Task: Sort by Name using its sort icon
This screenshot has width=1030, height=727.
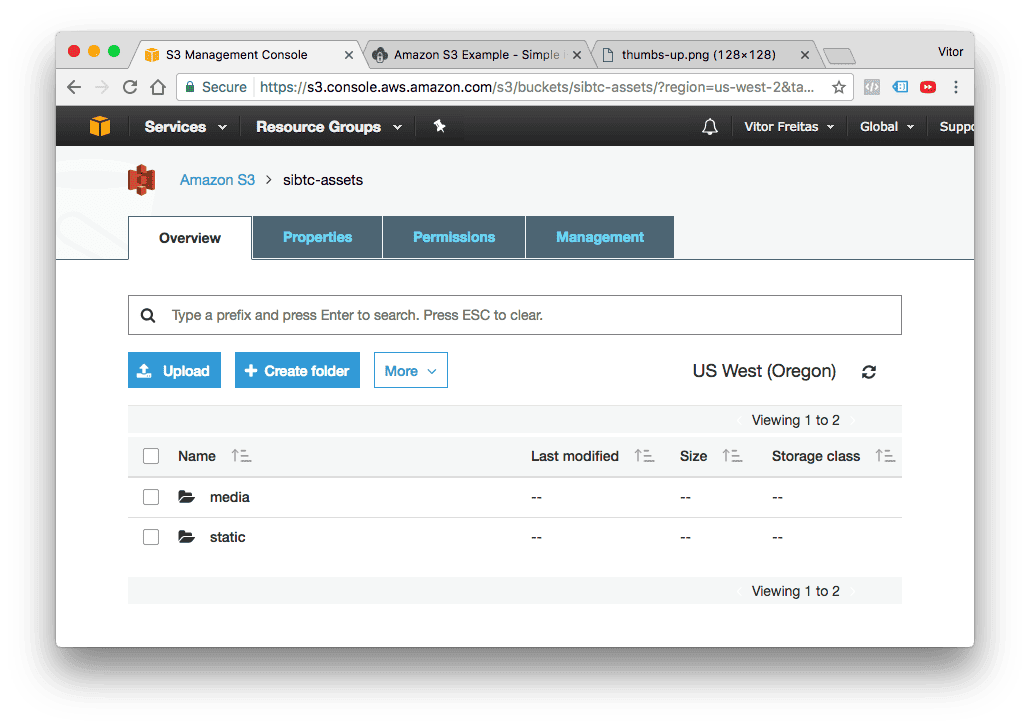Action: tap(241, 456)
